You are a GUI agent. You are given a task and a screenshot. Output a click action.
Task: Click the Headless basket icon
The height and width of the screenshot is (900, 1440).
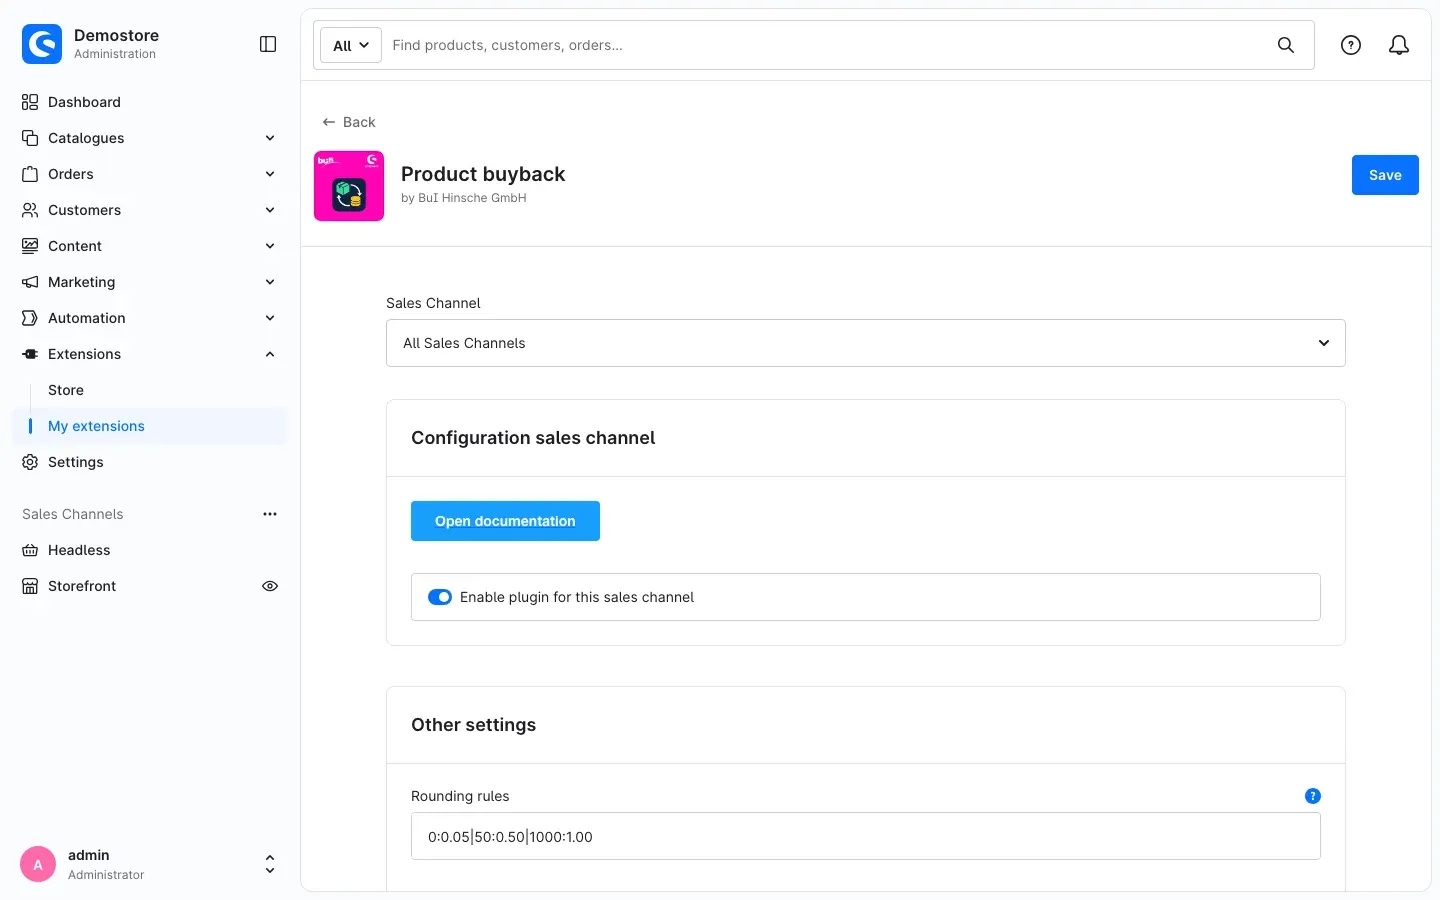click(30, 550)
